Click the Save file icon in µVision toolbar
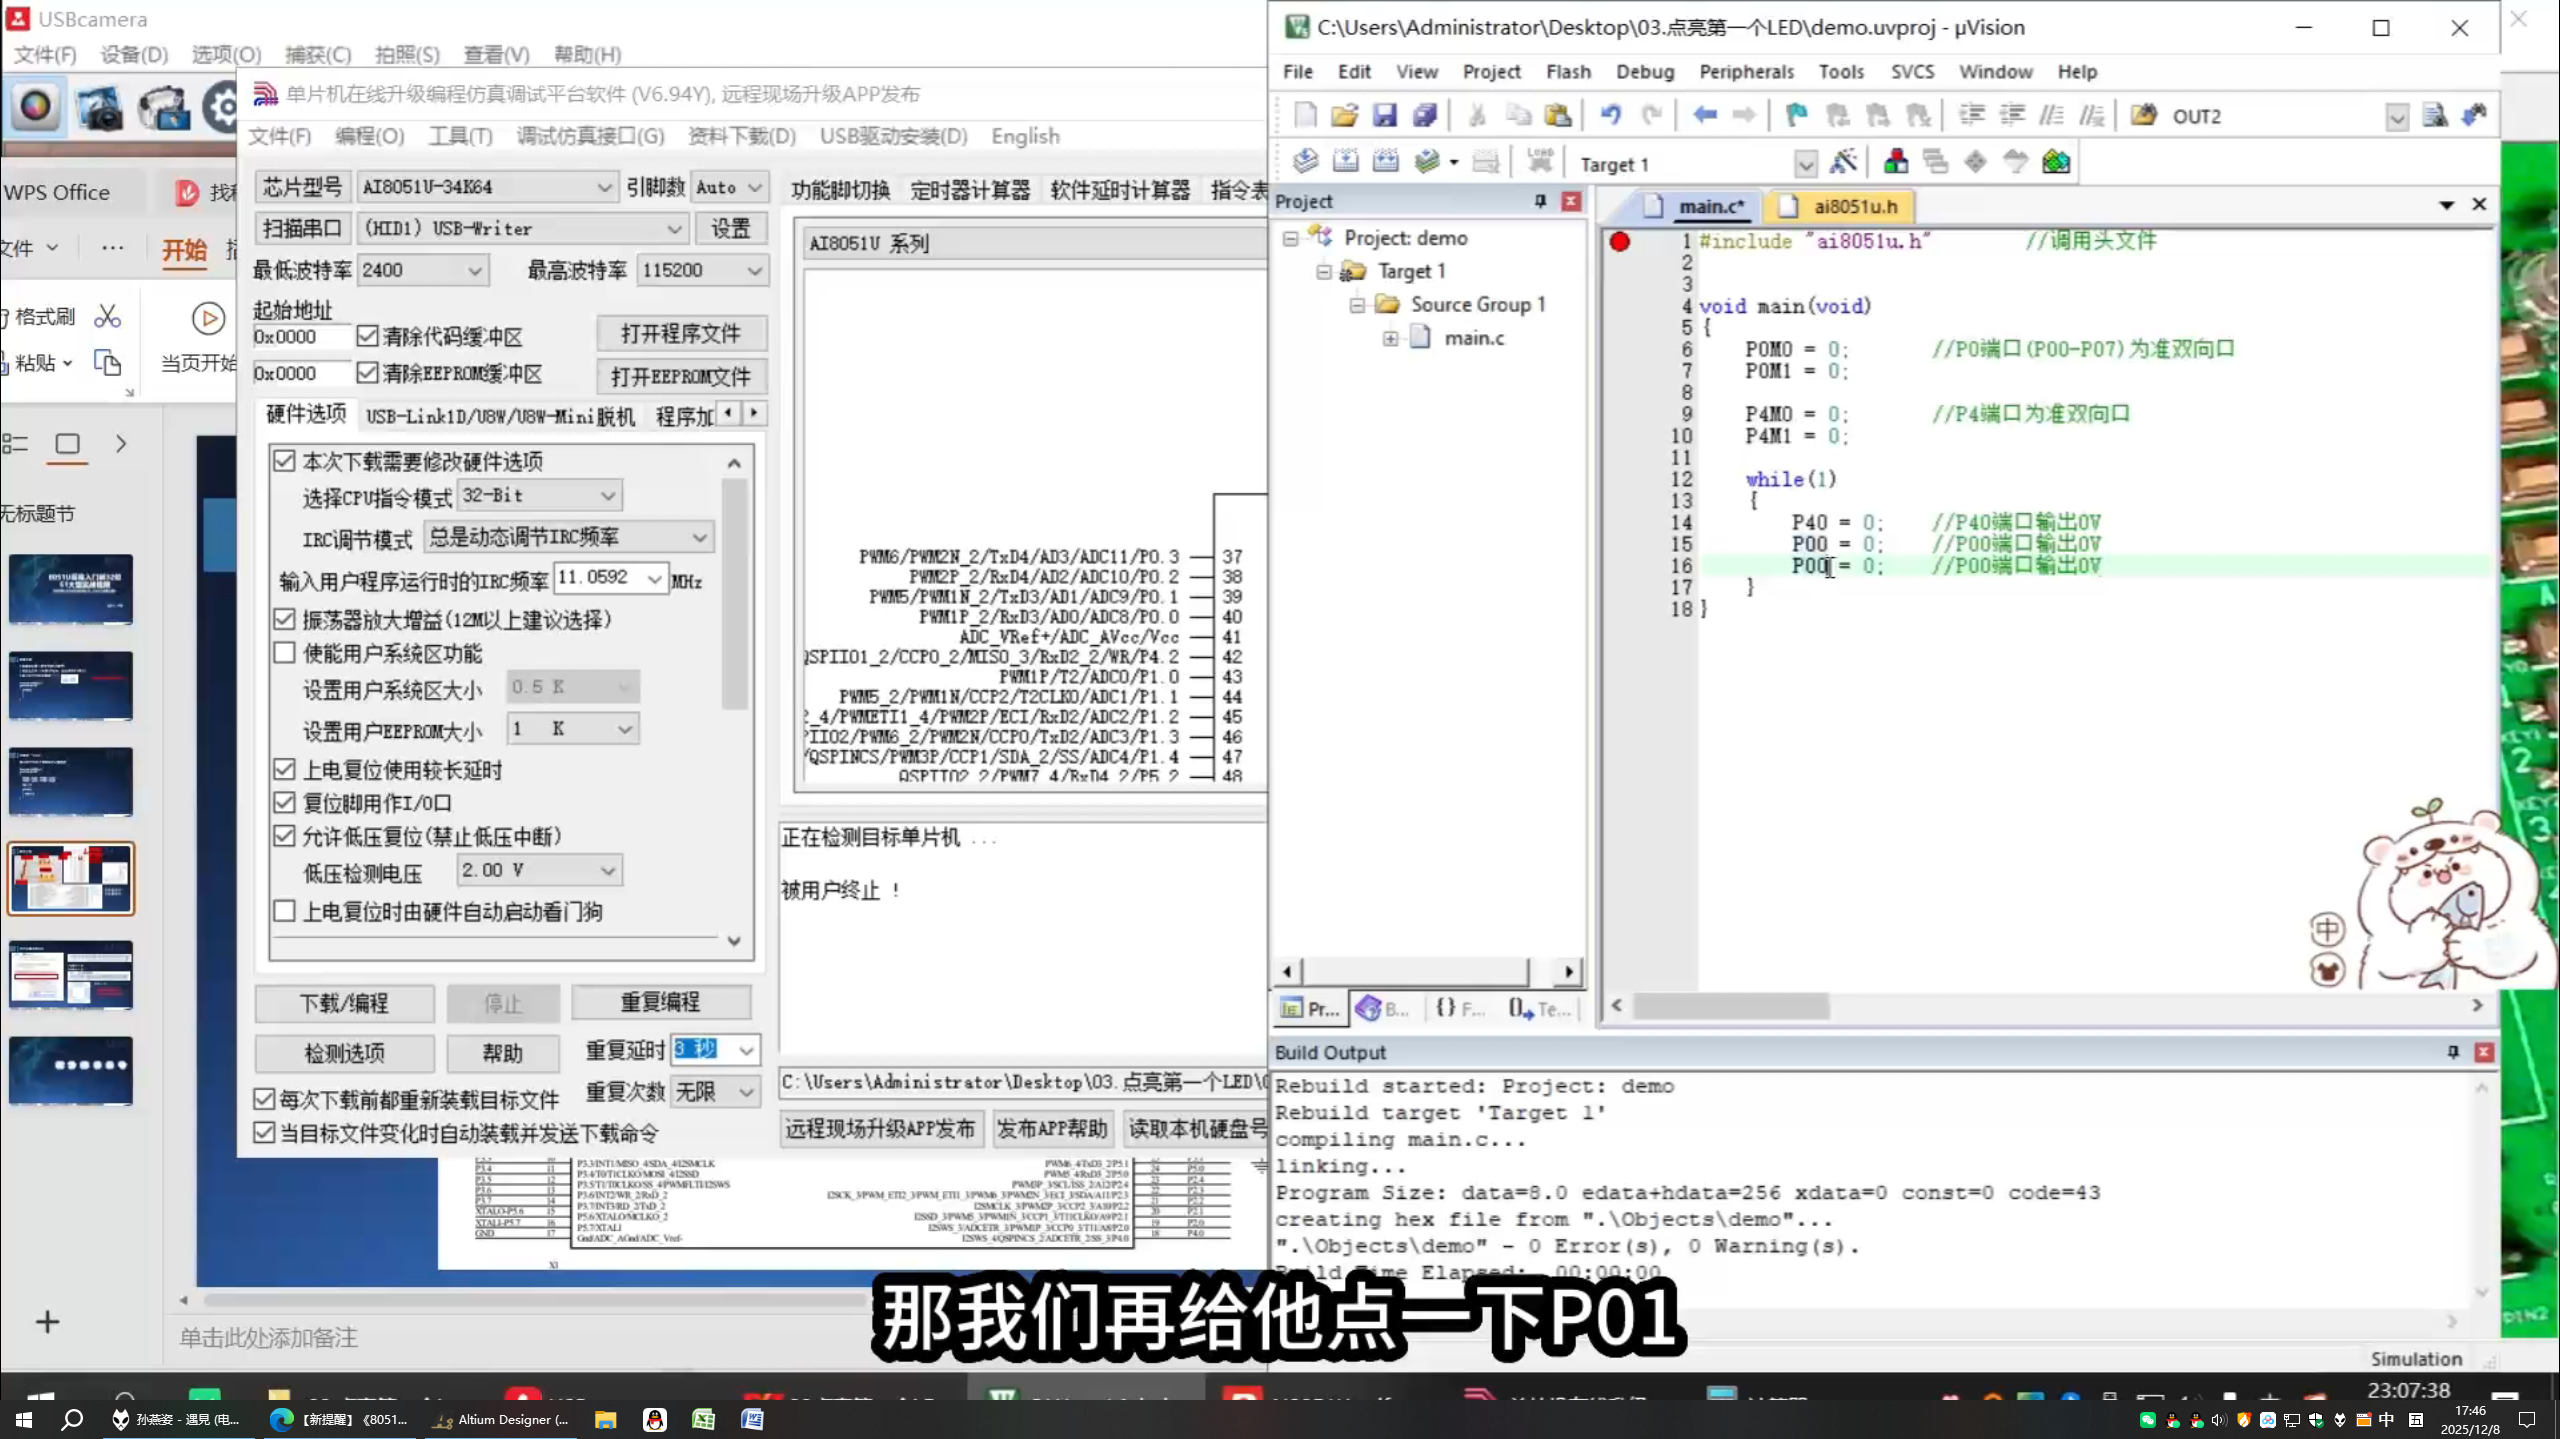Viewport: 2560px width, 1439px height. 1385,116
